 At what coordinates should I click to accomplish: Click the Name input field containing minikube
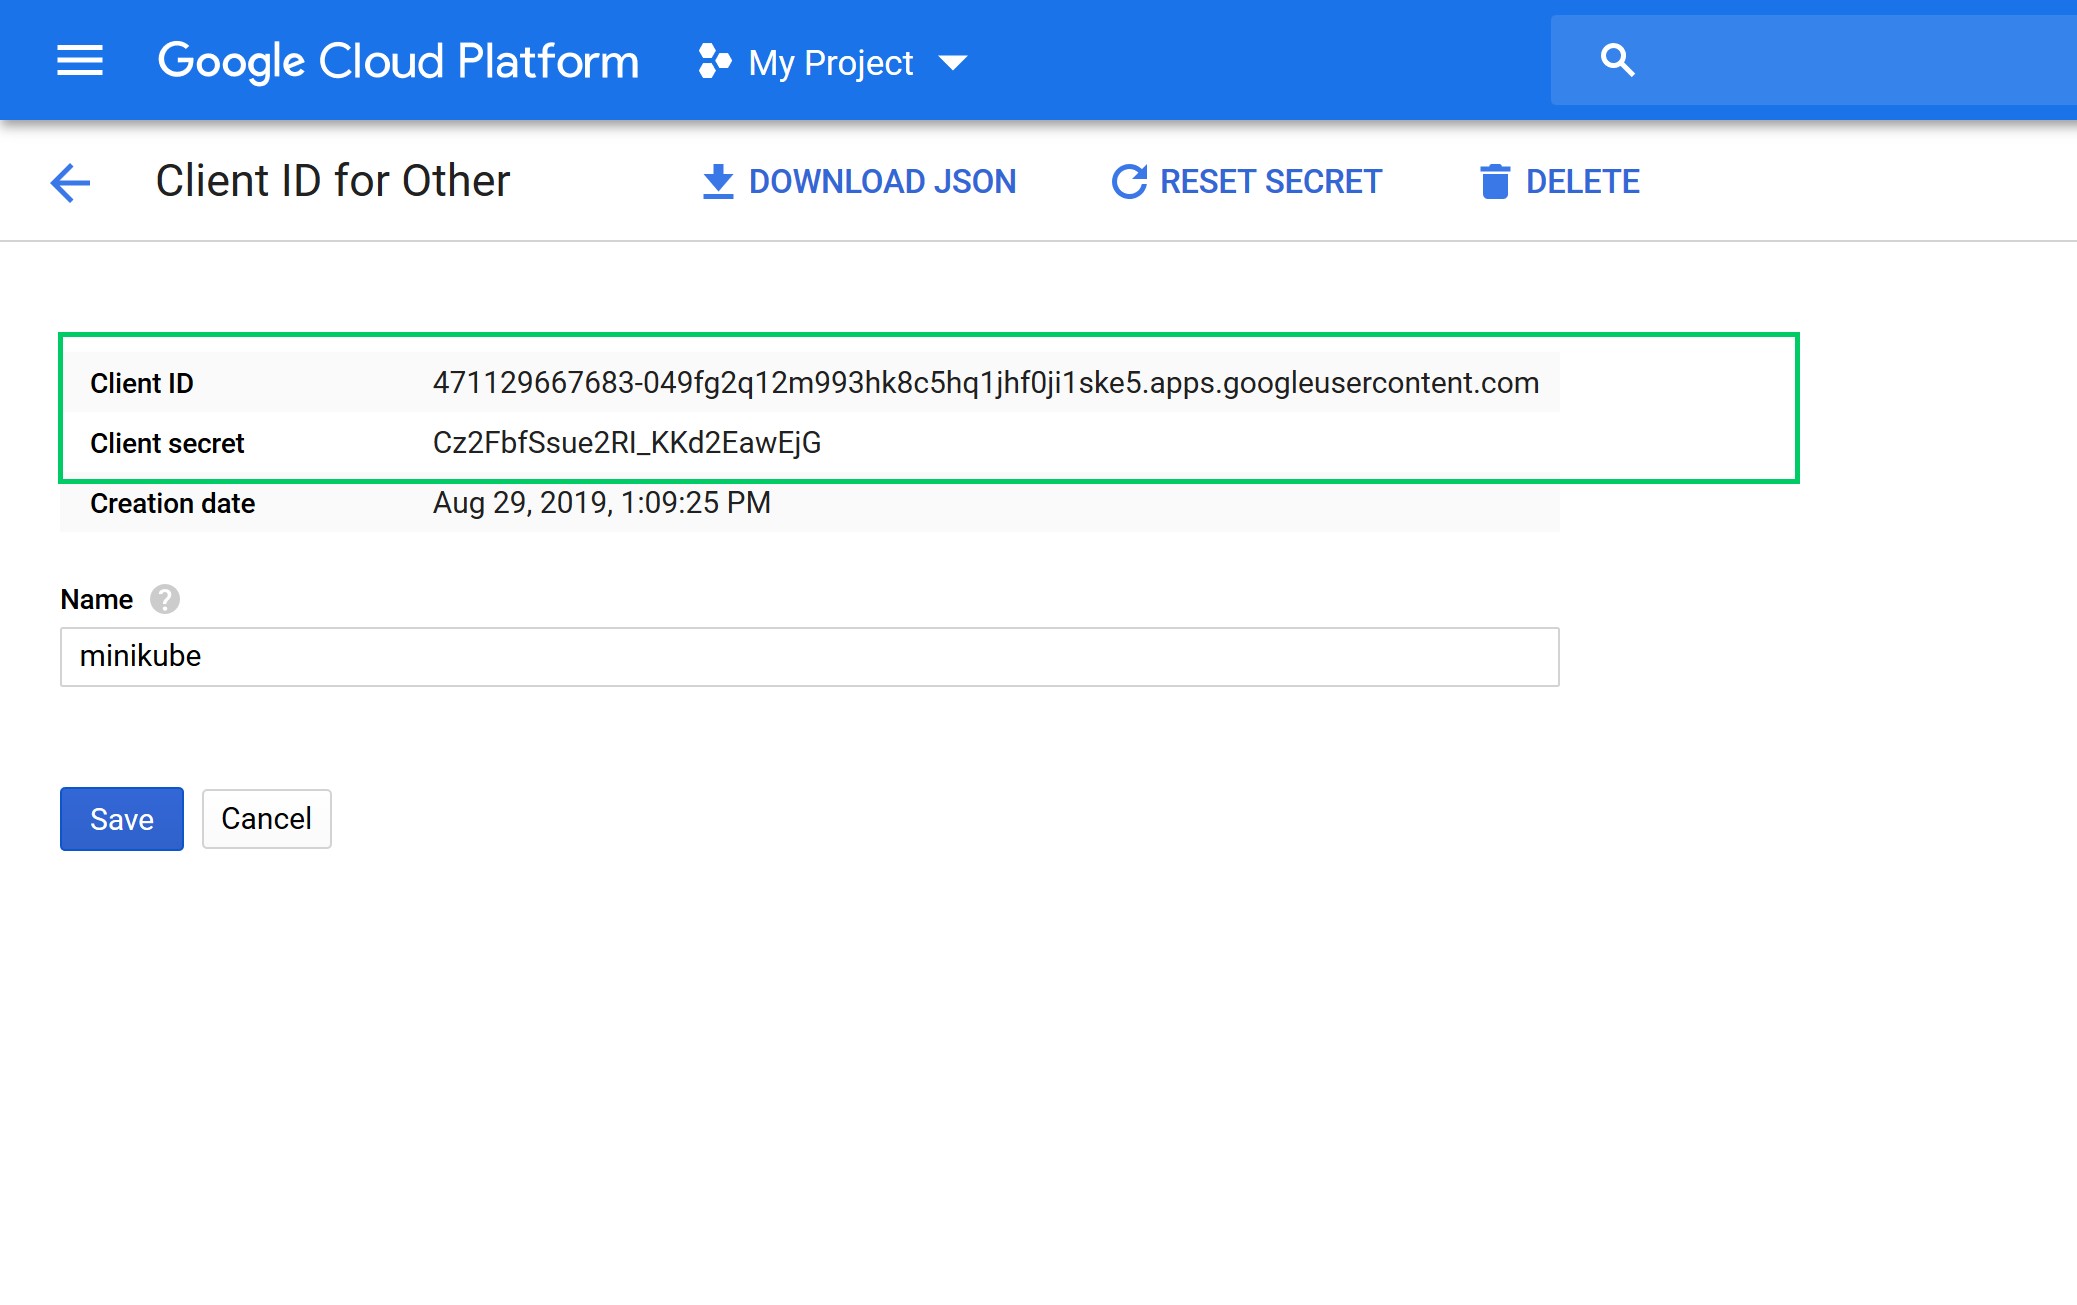tap(809, 657)
